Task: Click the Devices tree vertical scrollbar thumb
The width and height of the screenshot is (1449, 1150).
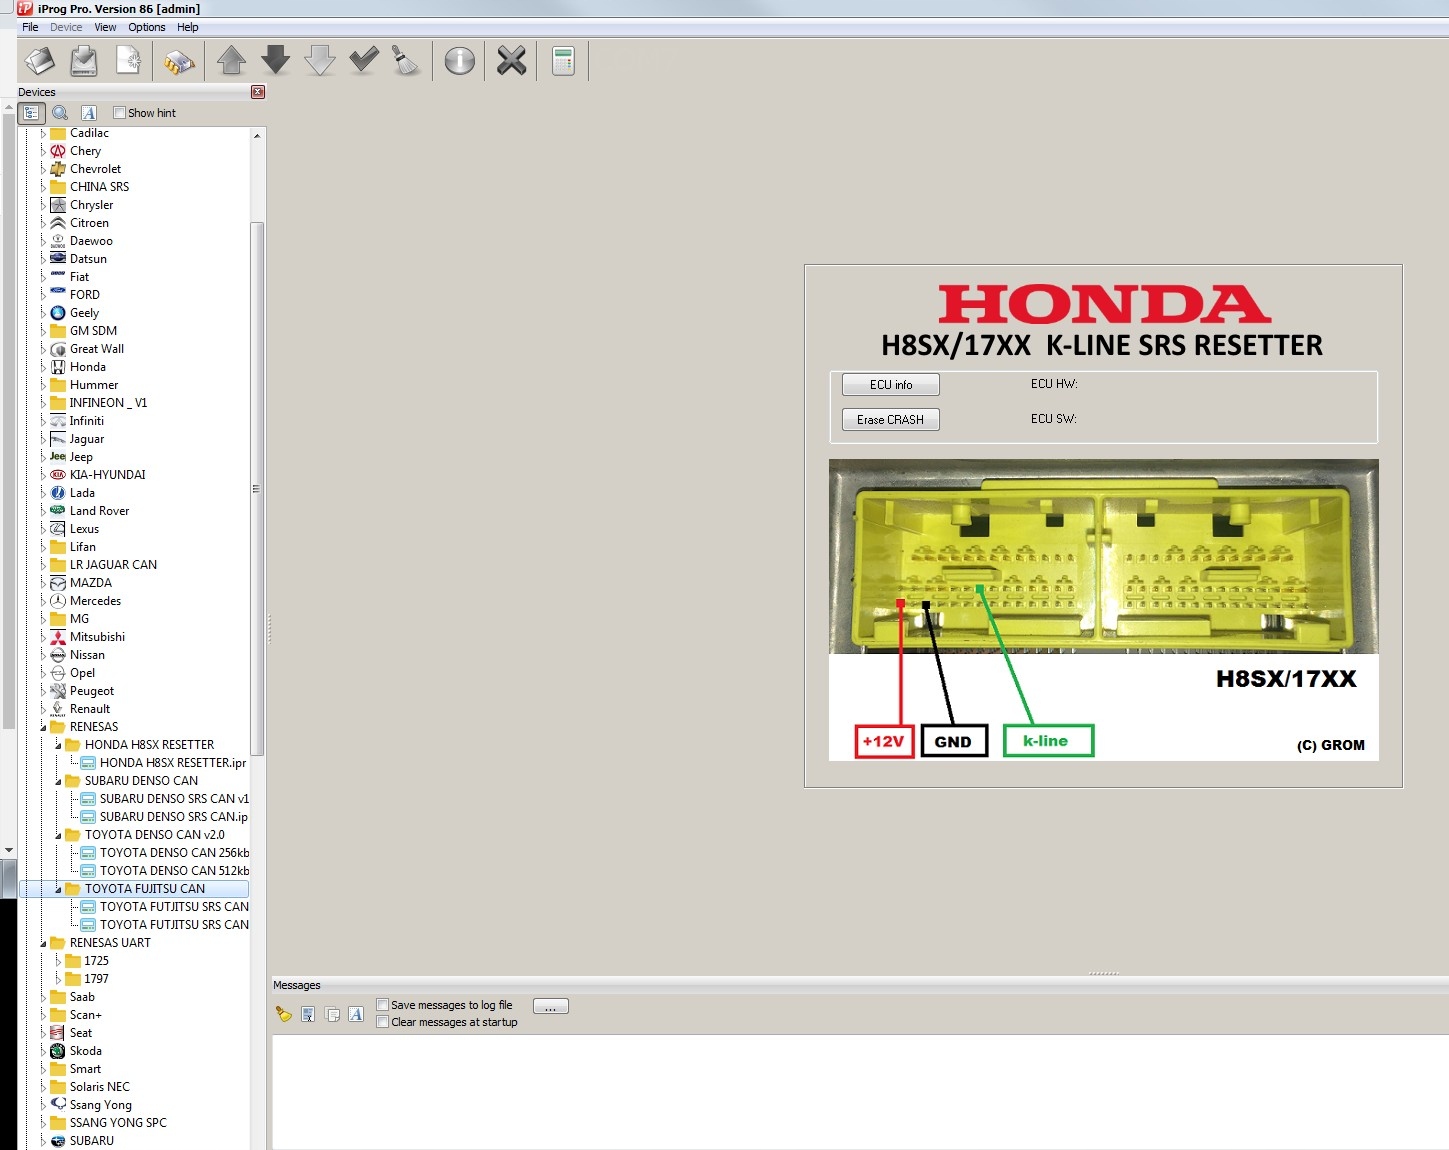Action: click(257, 488)
